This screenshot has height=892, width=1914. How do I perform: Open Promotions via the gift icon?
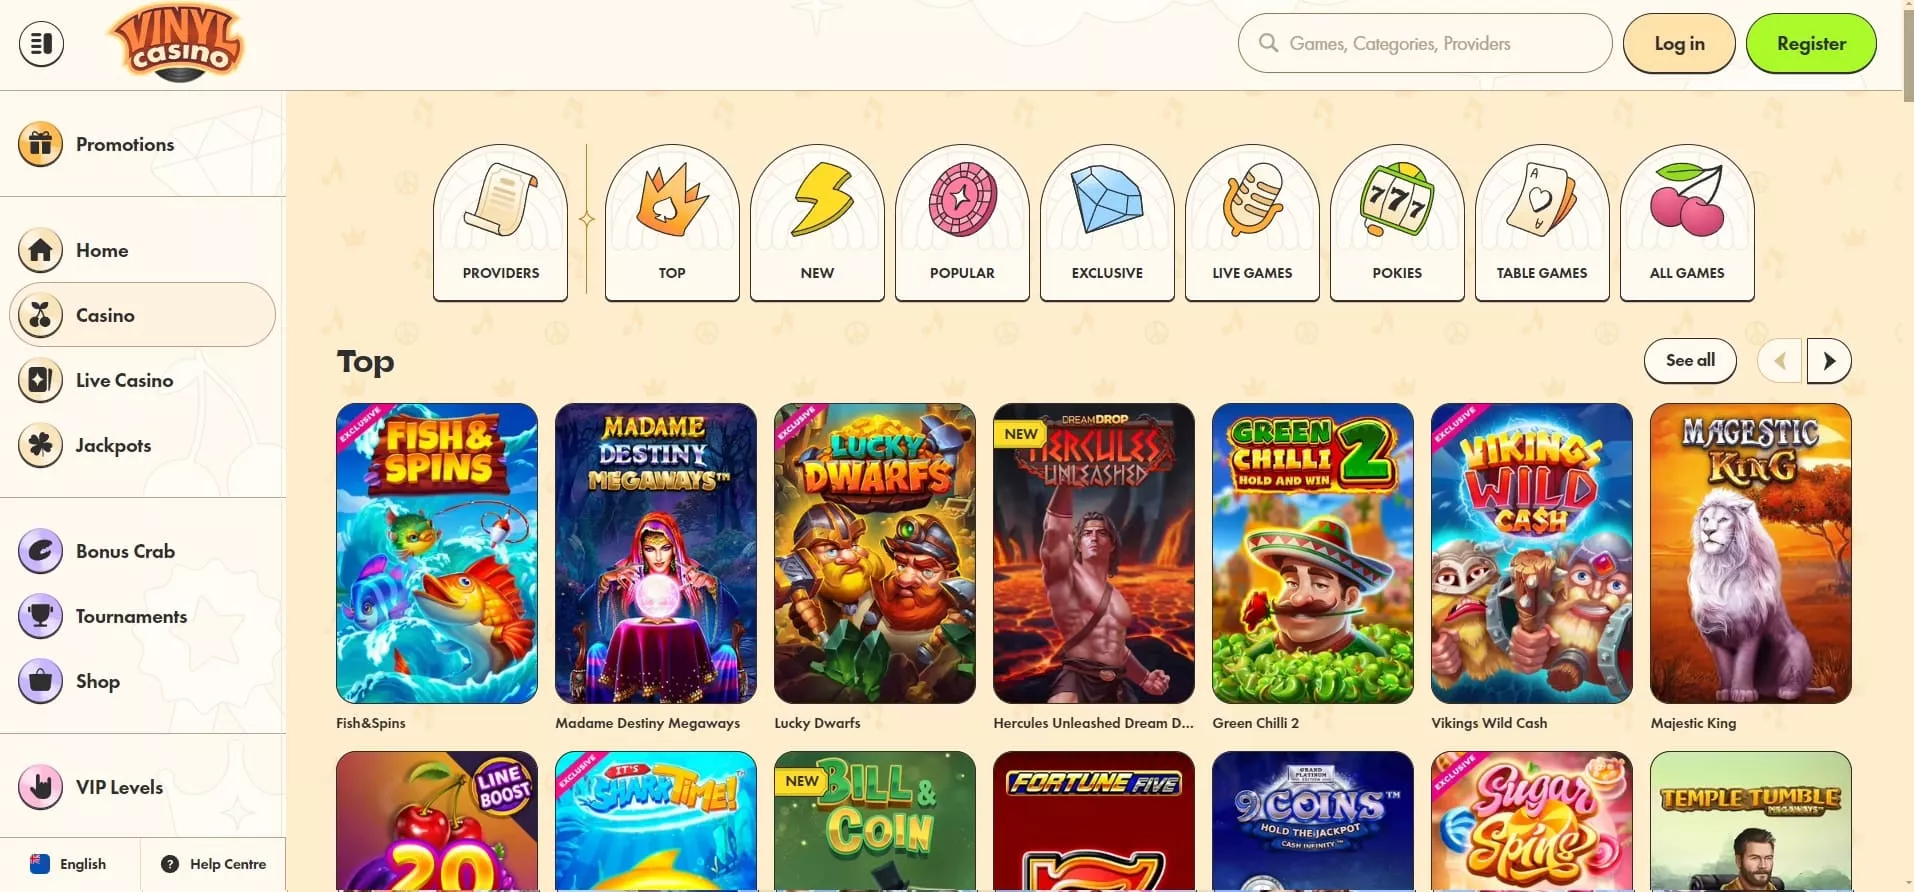tap(40, 145)
